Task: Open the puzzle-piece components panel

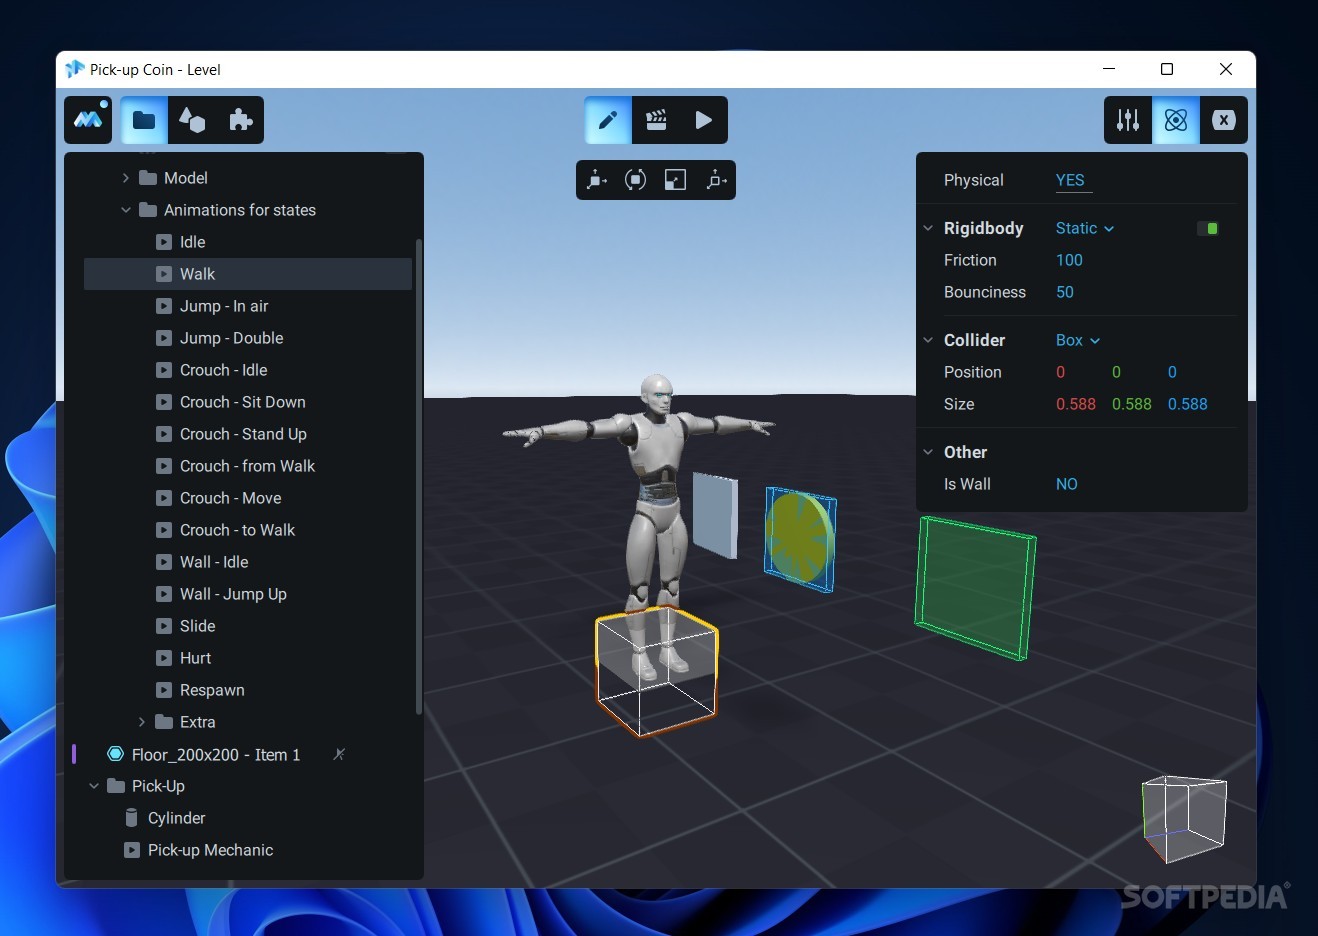Action: tap(240, 120)
